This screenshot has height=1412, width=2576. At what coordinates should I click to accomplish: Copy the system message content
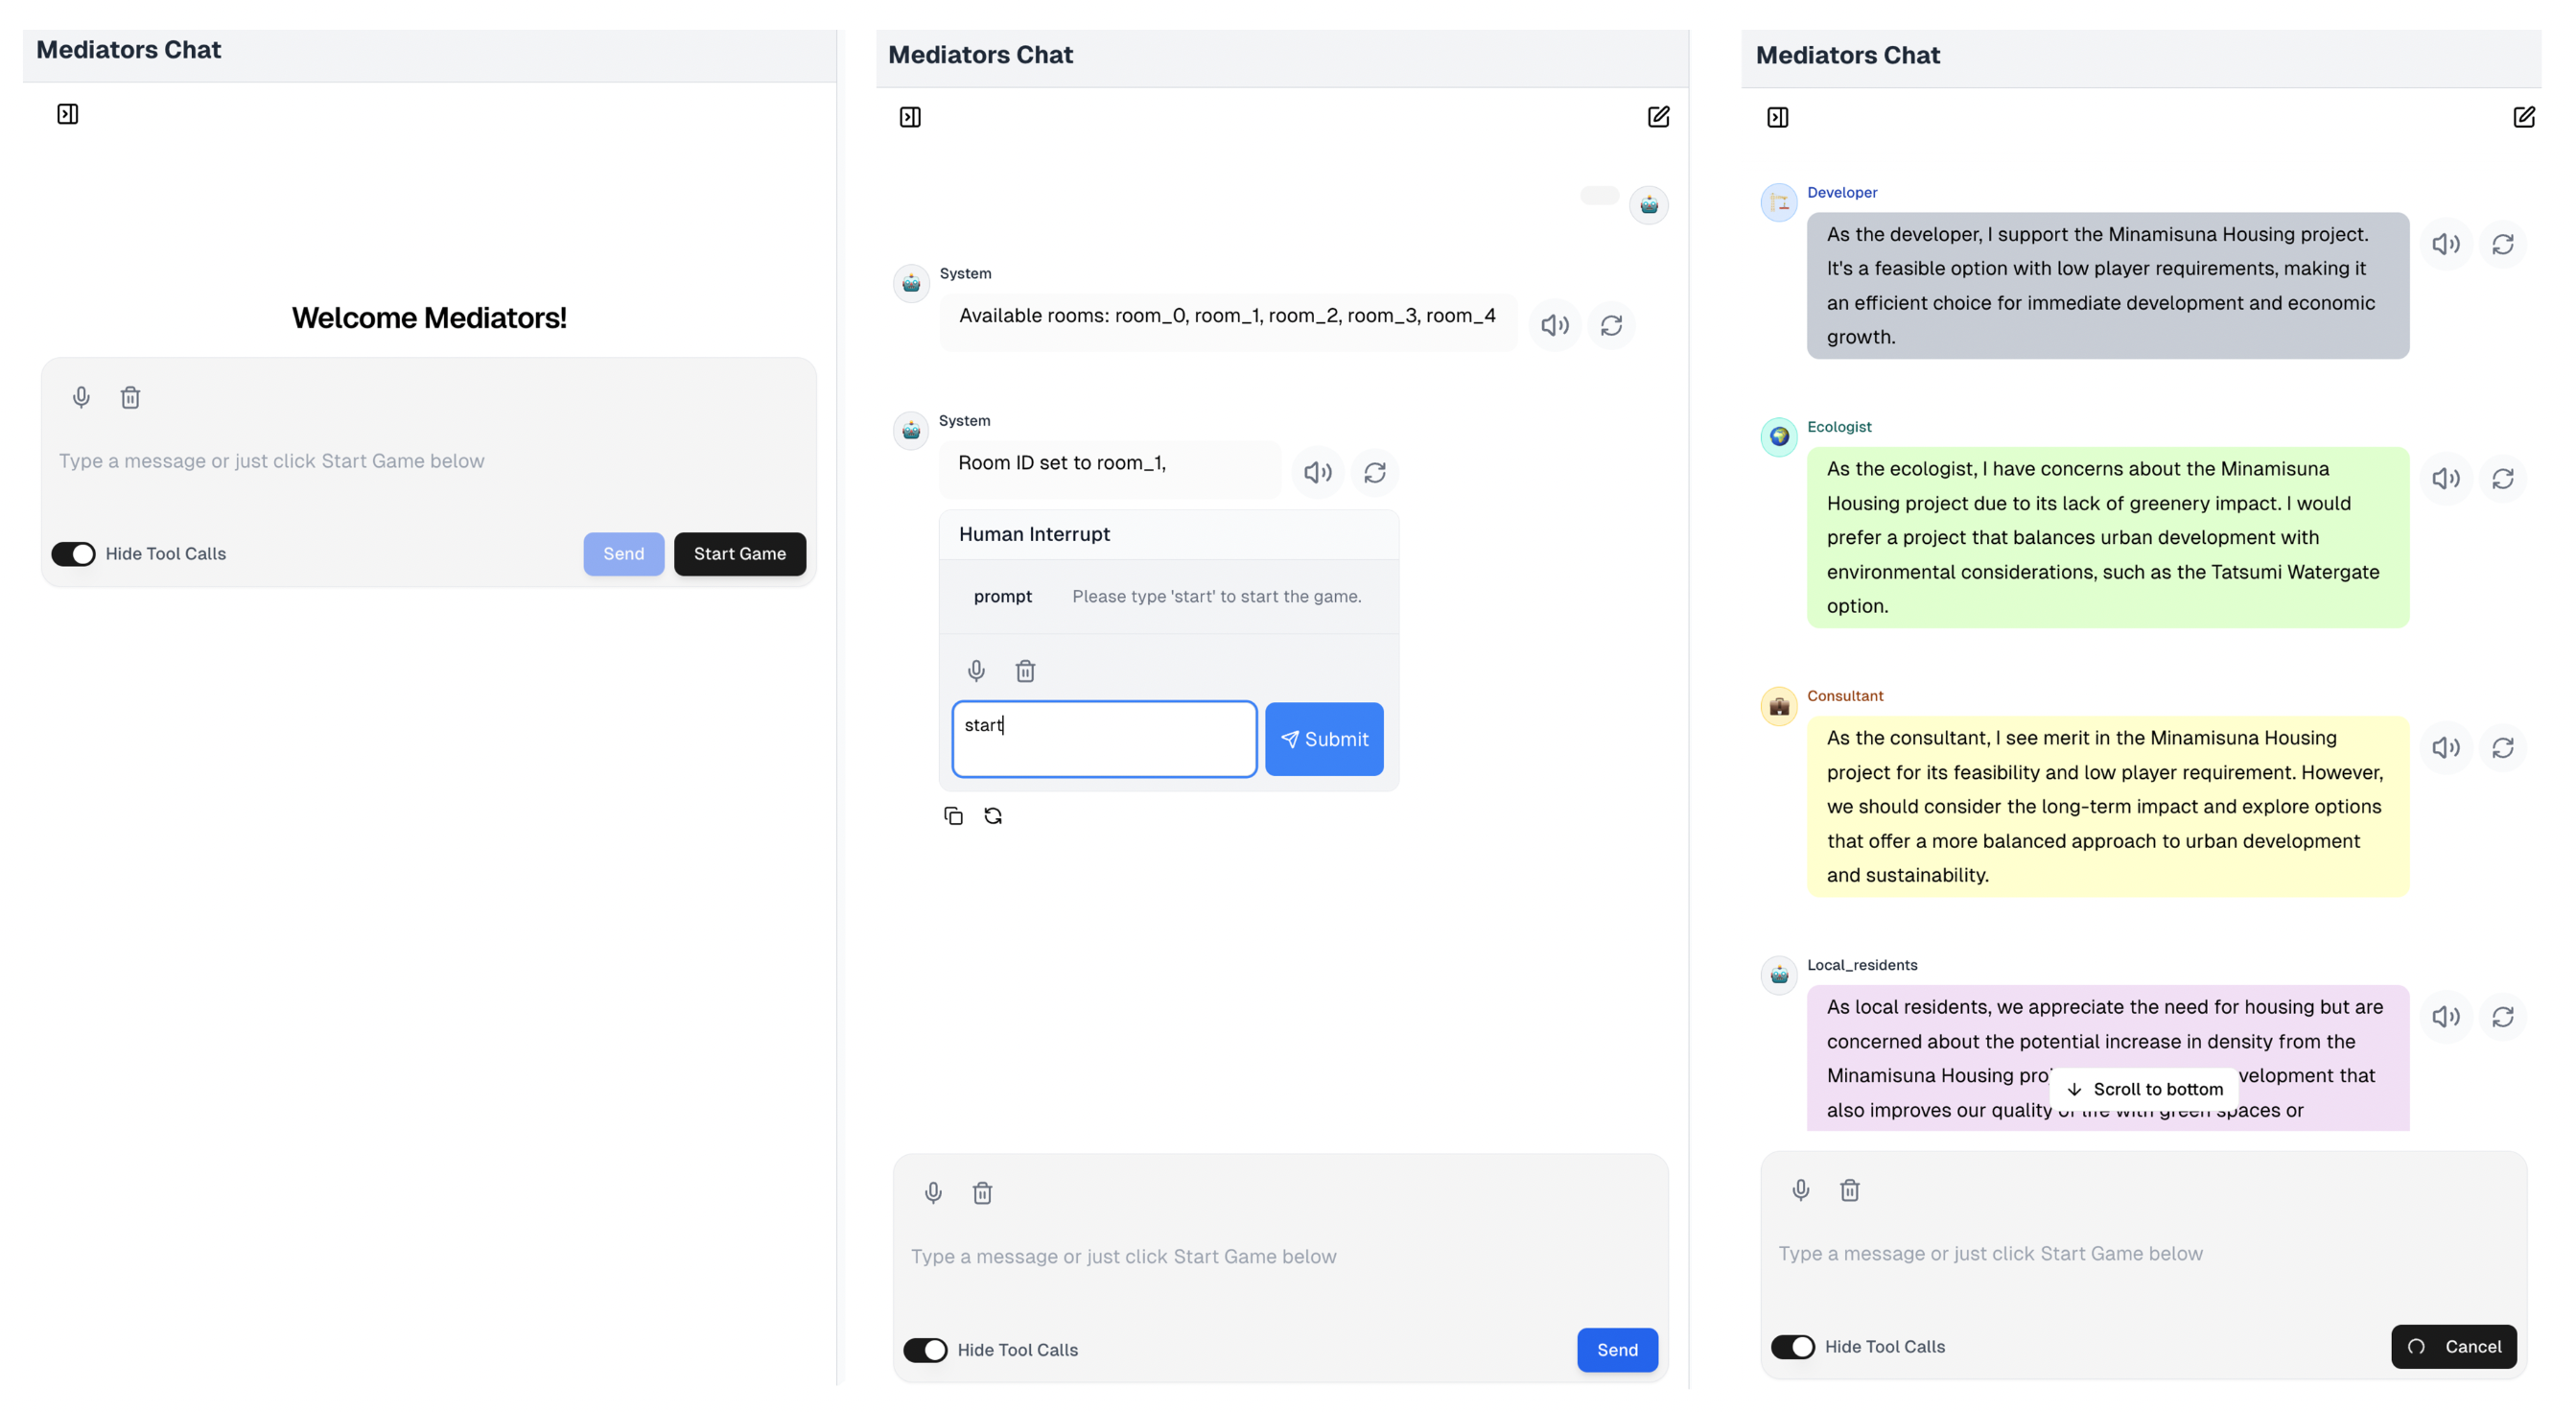coord(953,816)
